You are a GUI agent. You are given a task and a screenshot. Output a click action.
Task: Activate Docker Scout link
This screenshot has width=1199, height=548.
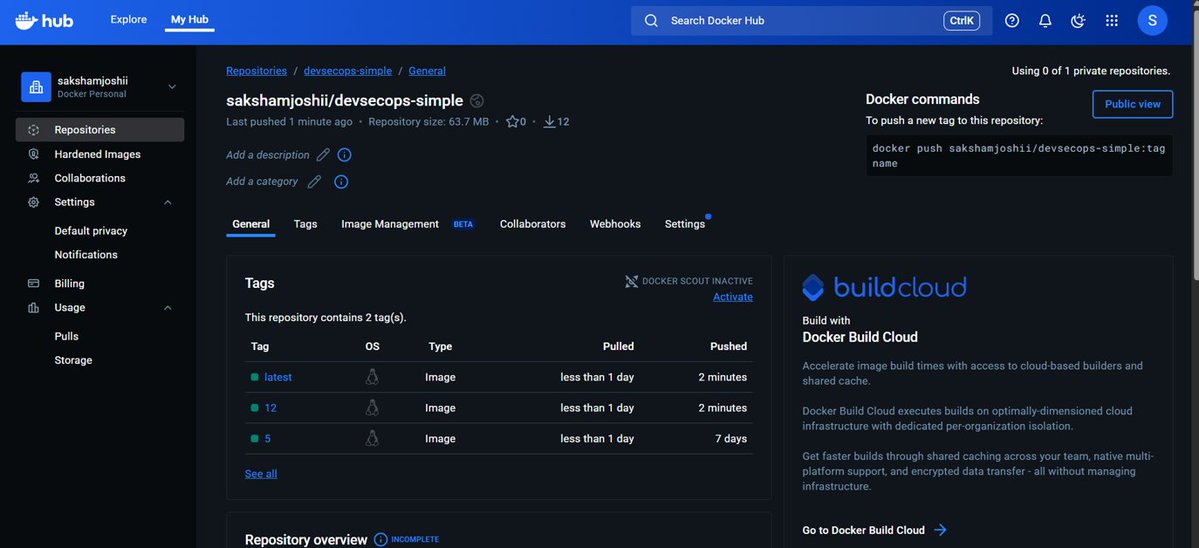pos(733,297)
